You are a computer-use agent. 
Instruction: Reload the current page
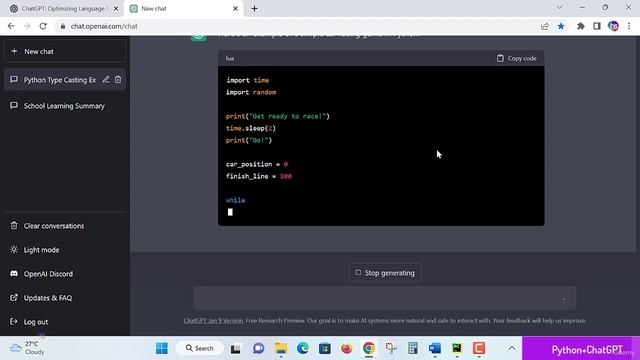43,26
